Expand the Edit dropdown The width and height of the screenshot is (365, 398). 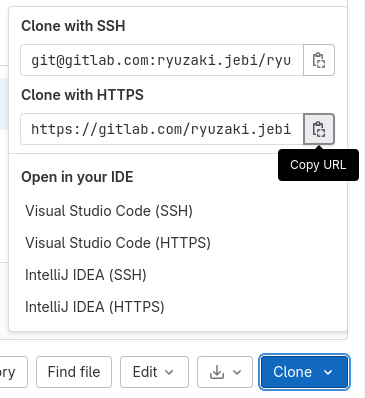pyautogui.click(x=154, y=372)
